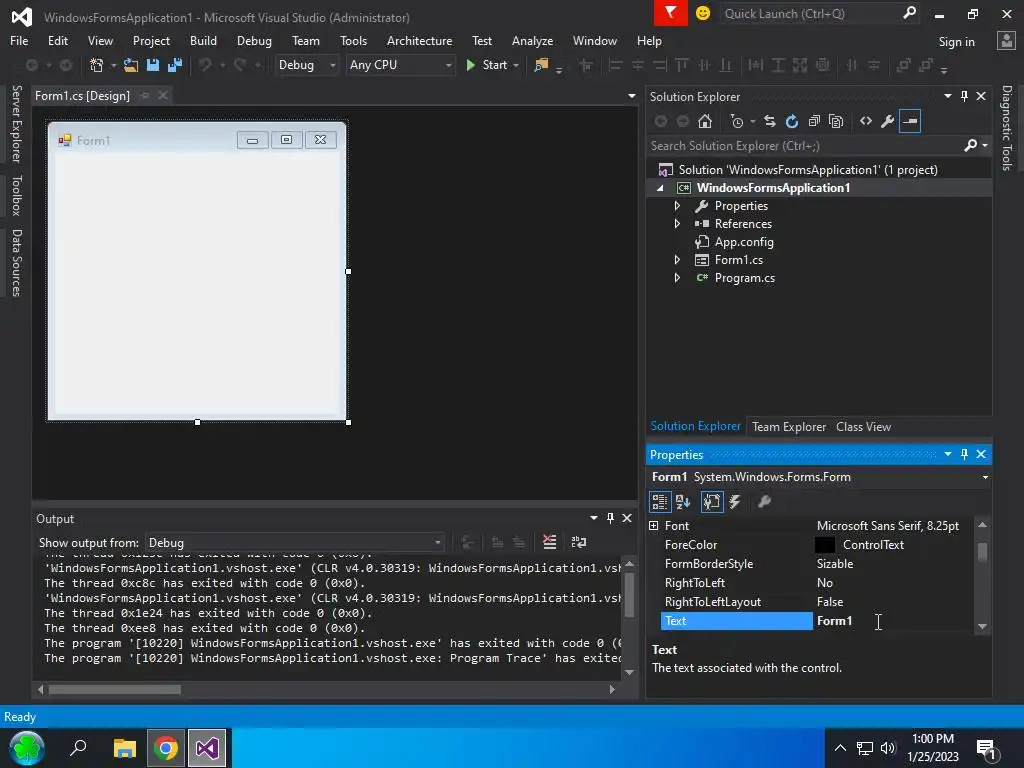Switch to Team Explorer tab
1024x768 pixels.
(789, 426)
